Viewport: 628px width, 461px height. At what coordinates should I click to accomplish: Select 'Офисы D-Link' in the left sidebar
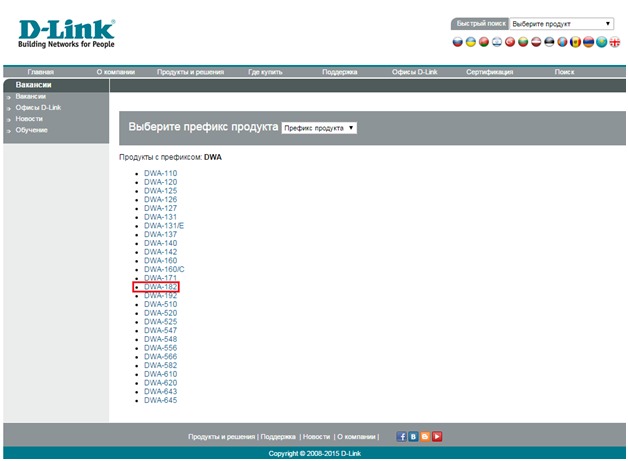coord(36,107)
